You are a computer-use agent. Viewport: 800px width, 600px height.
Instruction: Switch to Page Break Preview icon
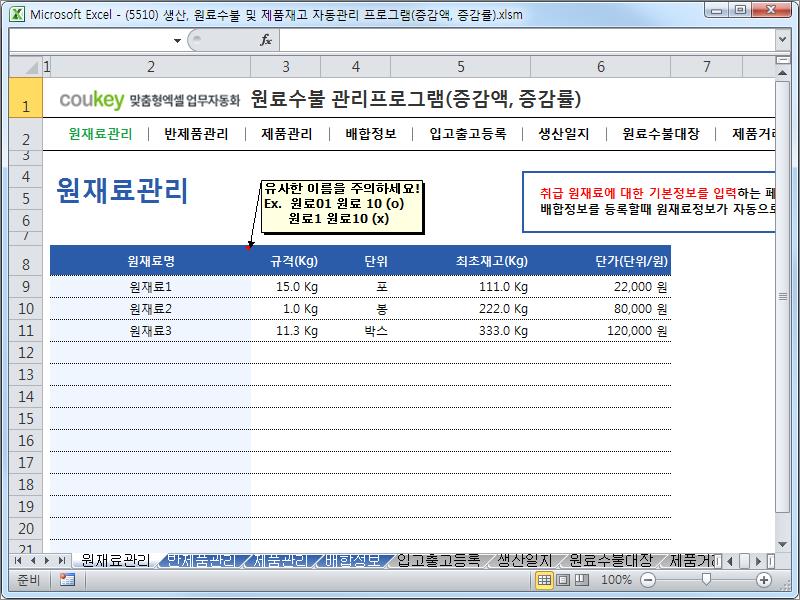pyautogui.click(x=582, y=580)
